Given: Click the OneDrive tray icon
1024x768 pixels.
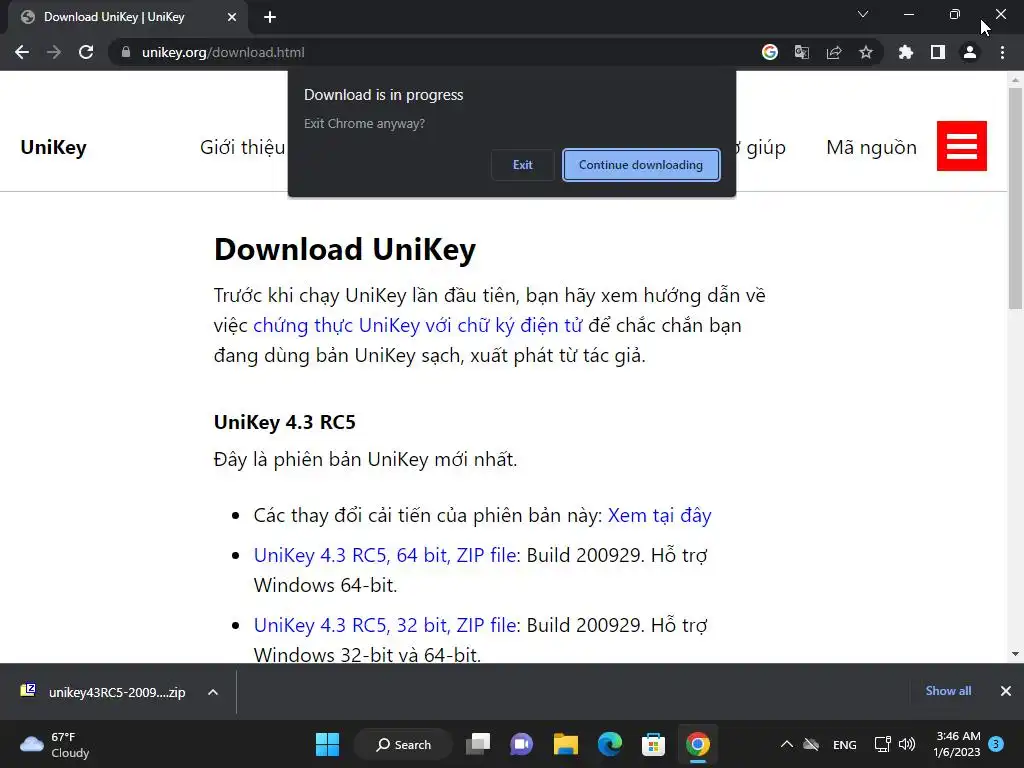Looking at the screenshot, I should (811, 744).
